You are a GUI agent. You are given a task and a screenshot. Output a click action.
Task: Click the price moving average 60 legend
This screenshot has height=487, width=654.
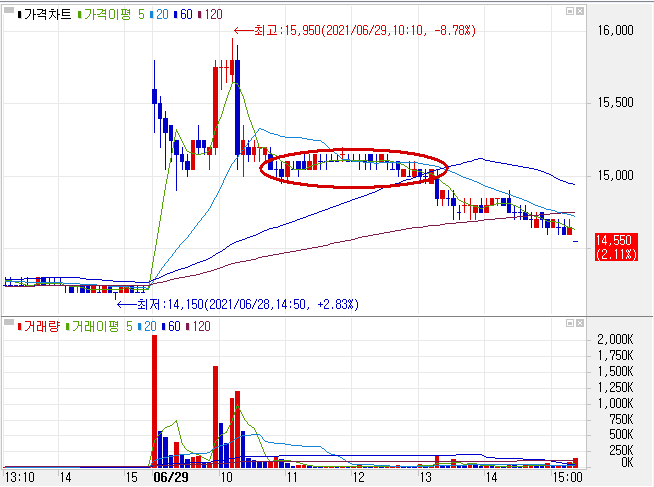(x=183, y=15)
